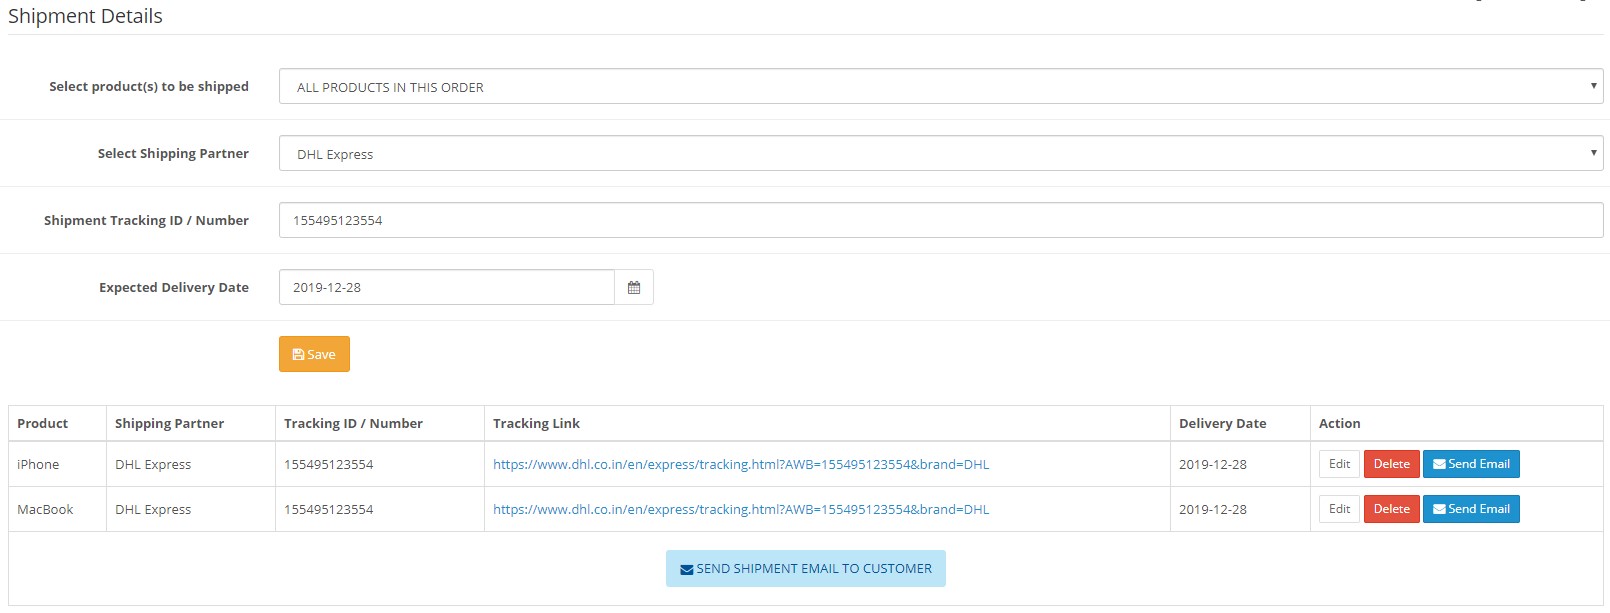Edit the MacBook shipment row
Image resolution: width=1610 pixels, height=613 pixels.
(1339, 509)
